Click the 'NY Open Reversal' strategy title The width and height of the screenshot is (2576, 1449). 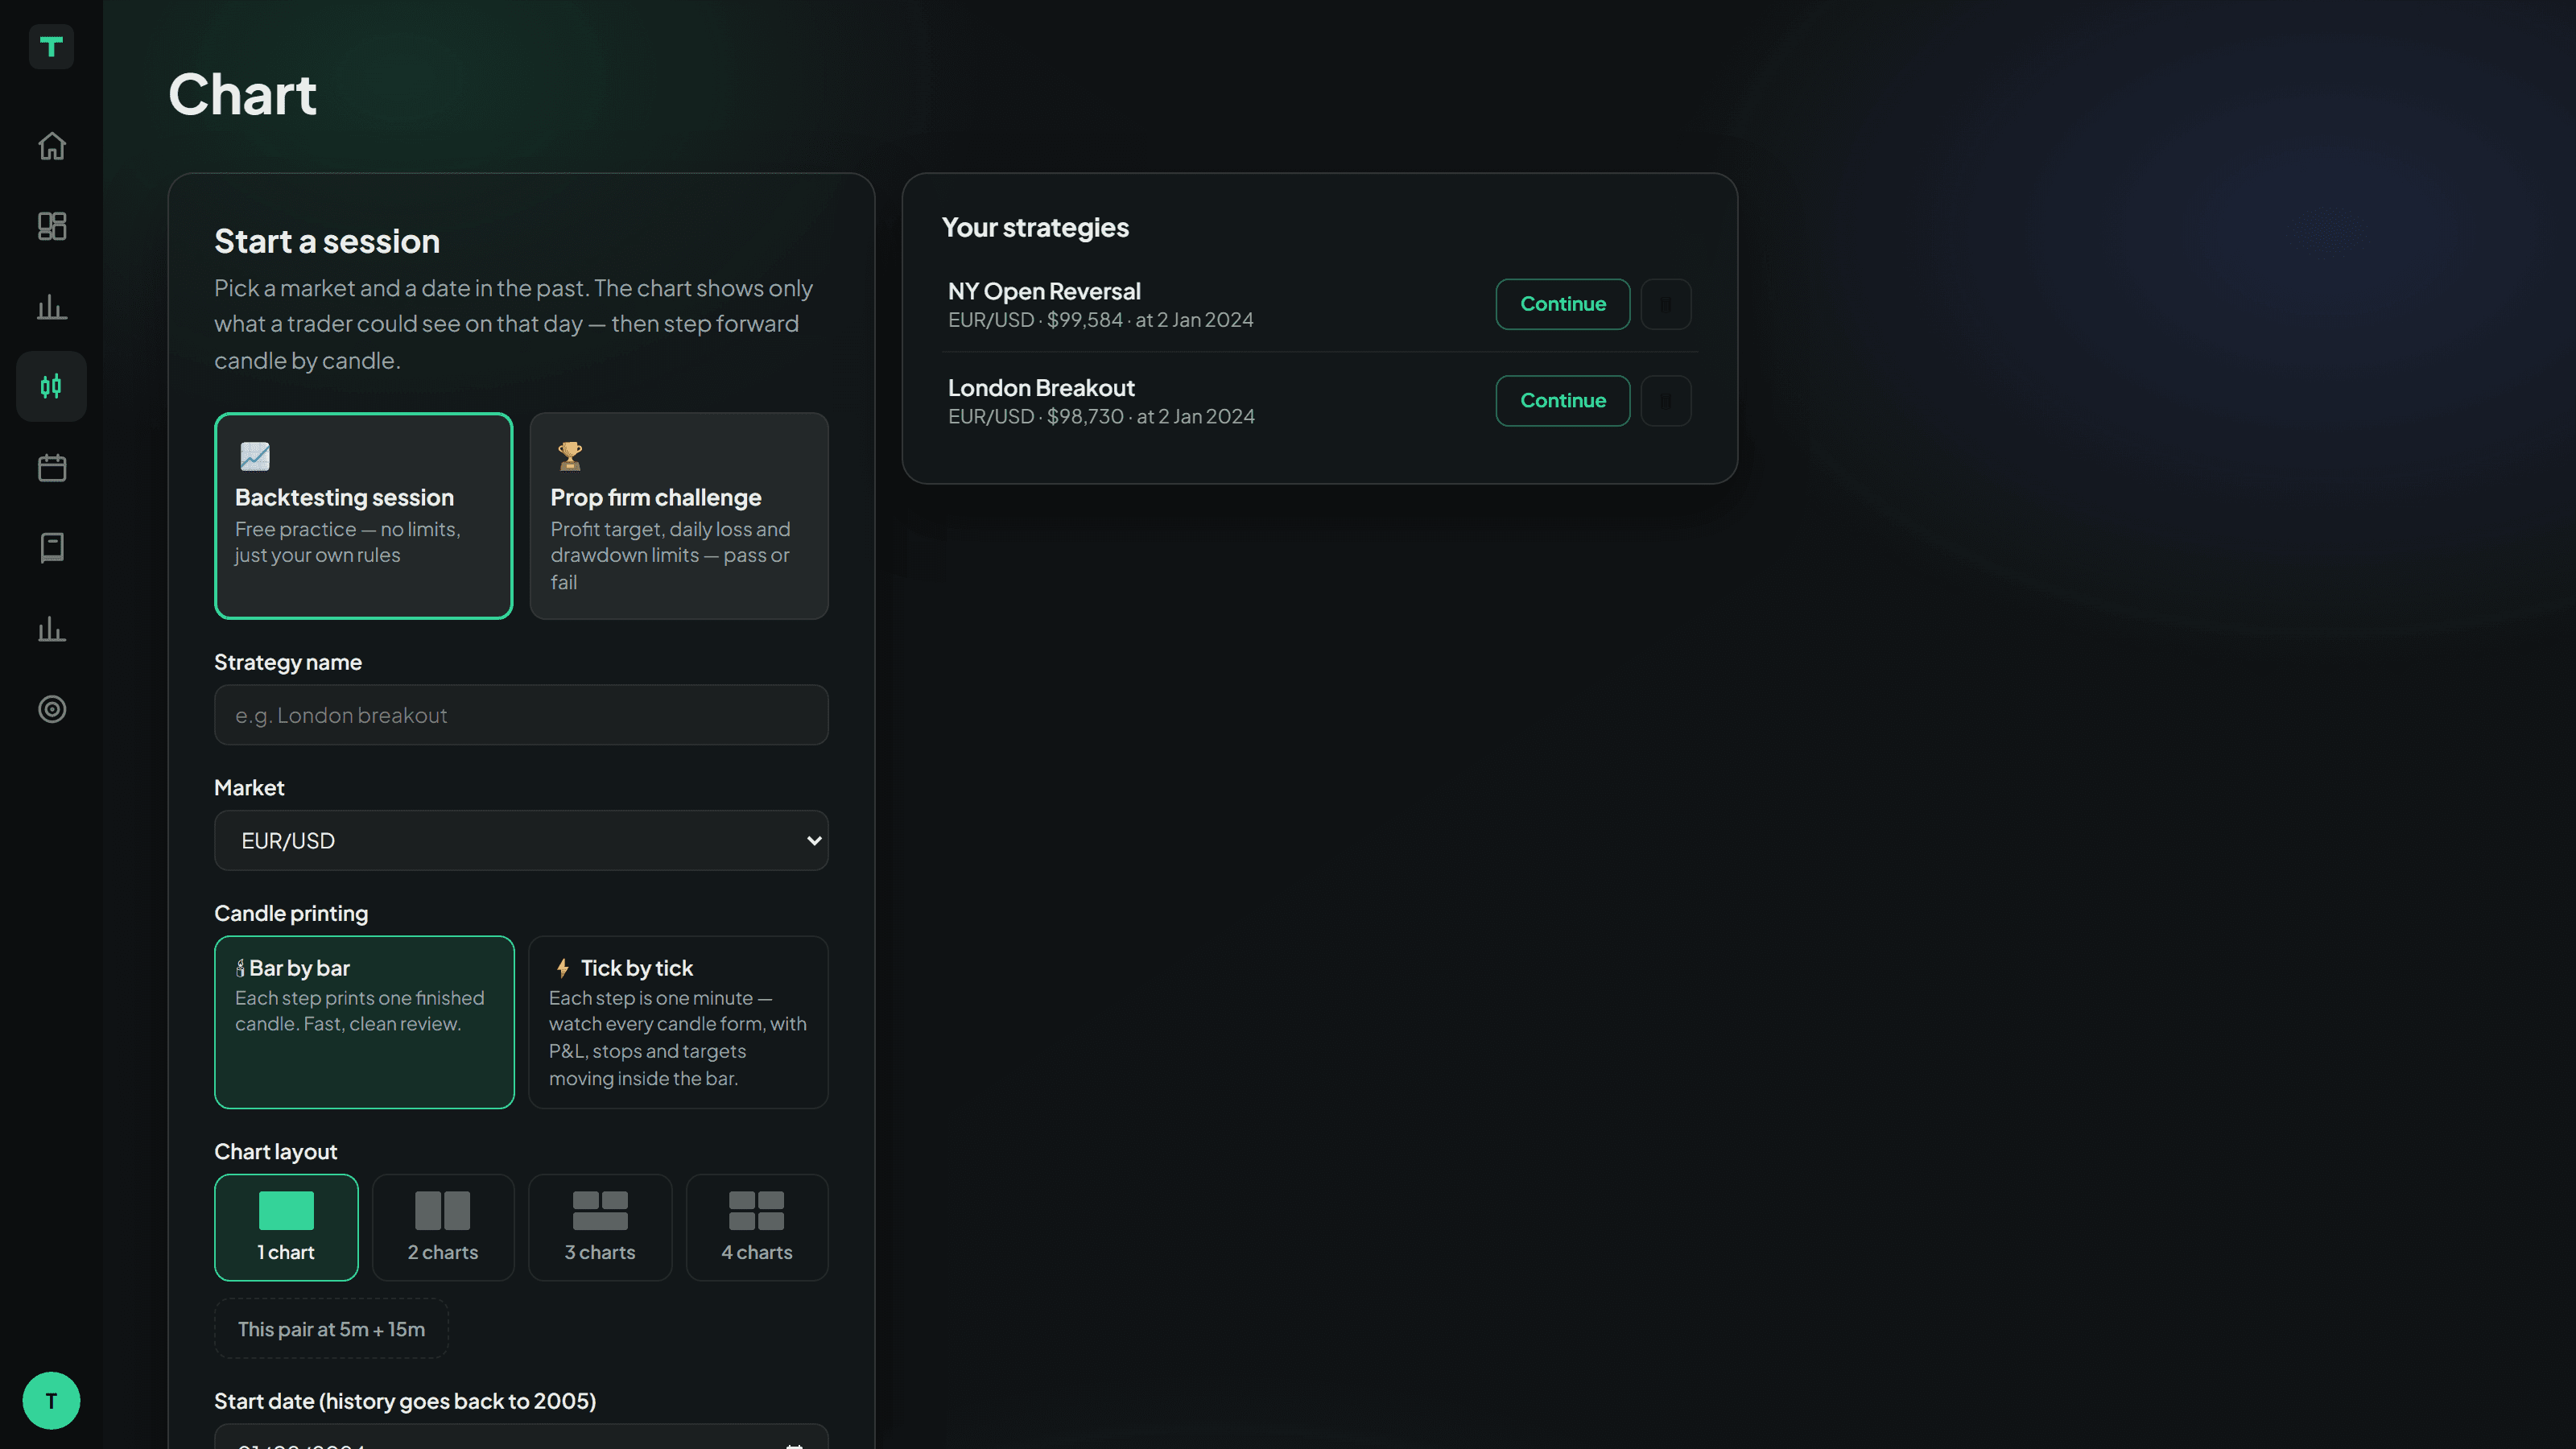pos(1044,291)
